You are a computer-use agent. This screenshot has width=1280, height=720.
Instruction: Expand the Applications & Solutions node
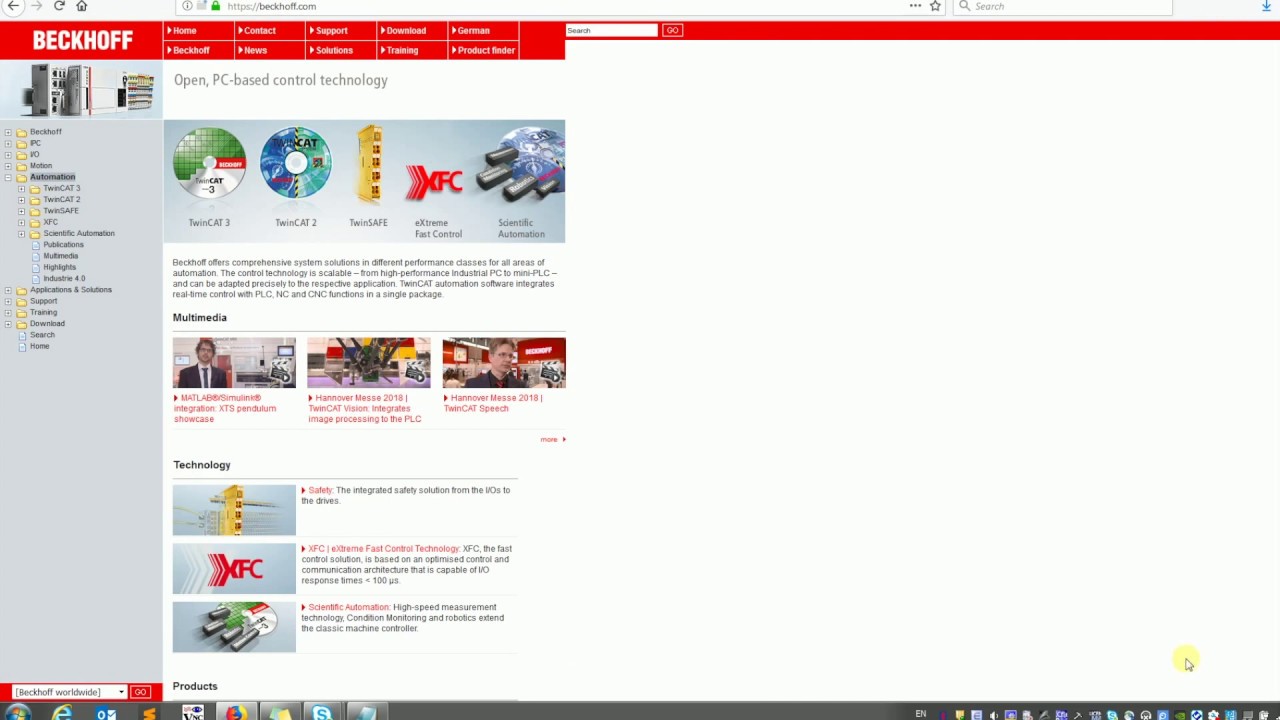8,290
